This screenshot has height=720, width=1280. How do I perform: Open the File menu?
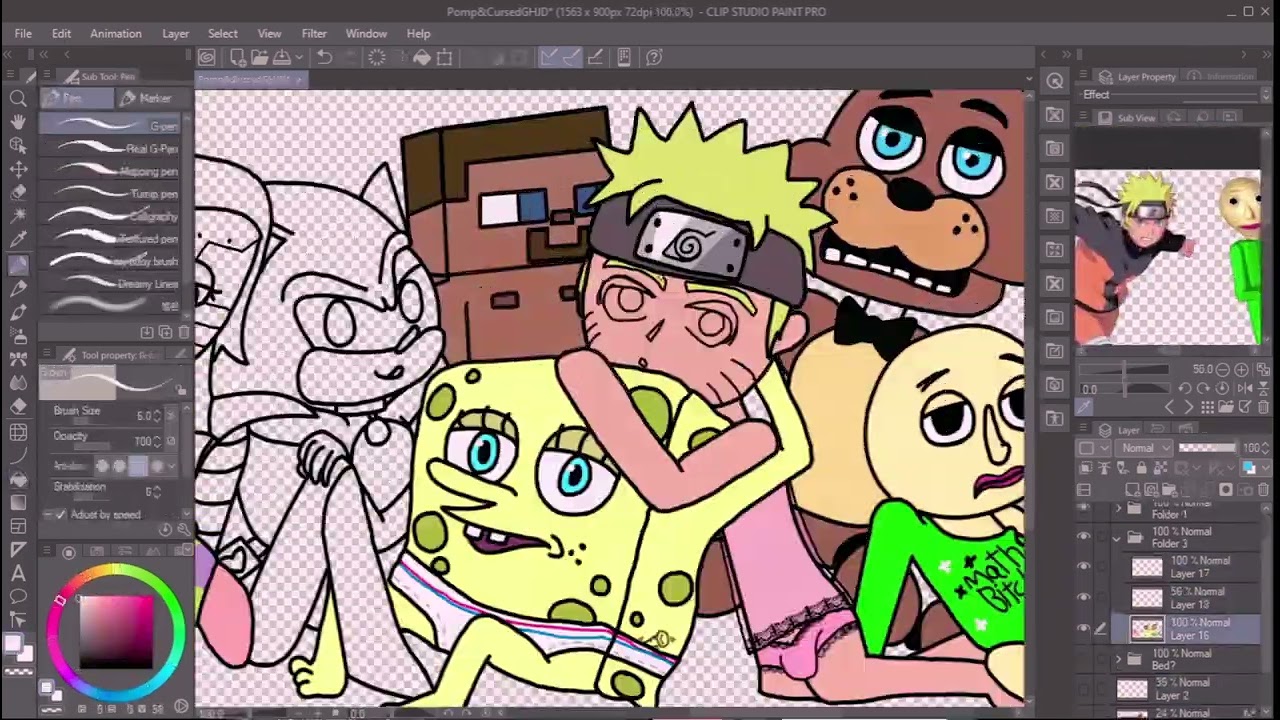pos(23,33)
